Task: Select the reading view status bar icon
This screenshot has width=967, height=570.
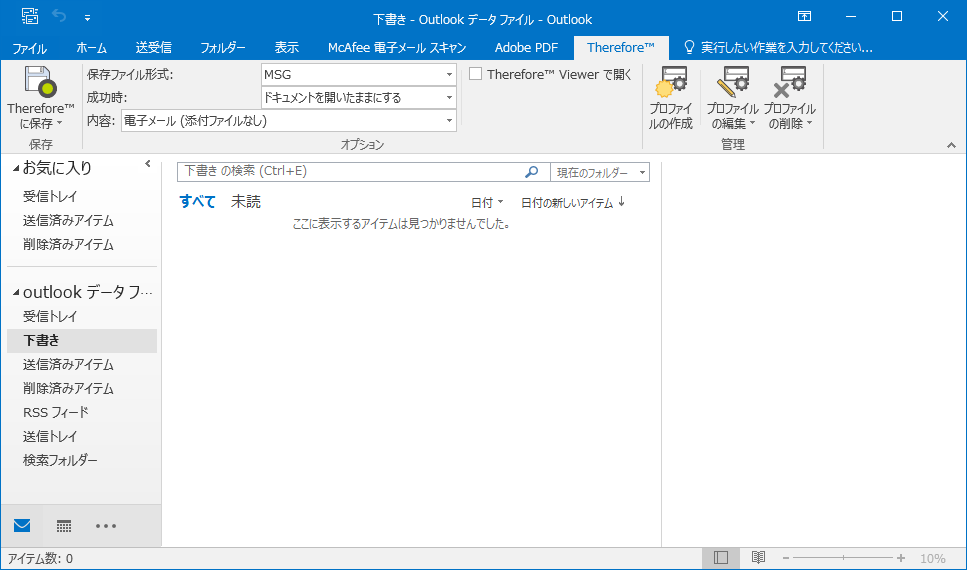Action: pyautogui.click(x=758, y=558)
